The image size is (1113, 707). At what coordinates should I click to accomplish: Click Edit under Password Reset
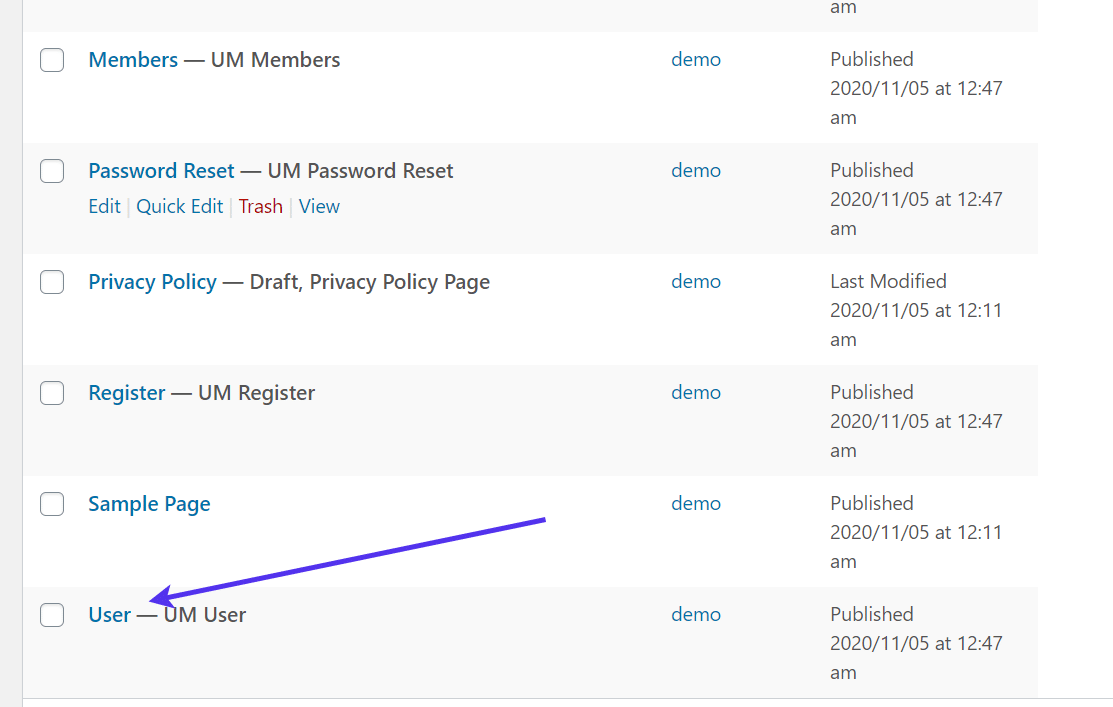click(x=104, y=206)
